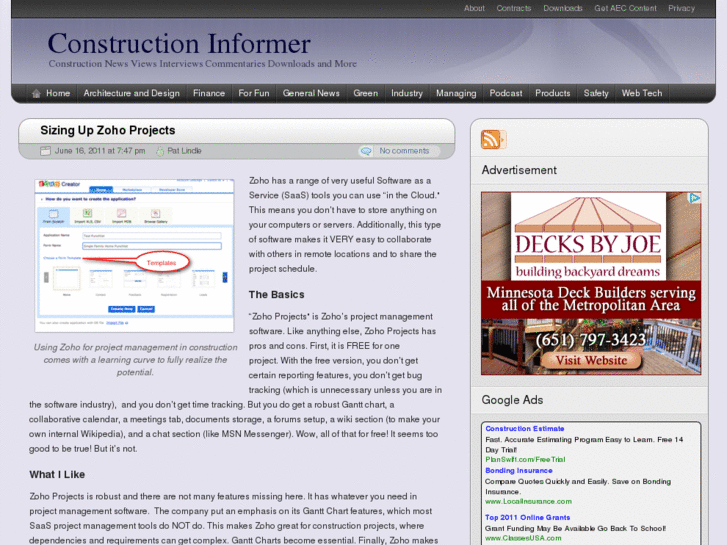Select General News in navigation
The image size is (727, 545).
(x=311, y=93)
